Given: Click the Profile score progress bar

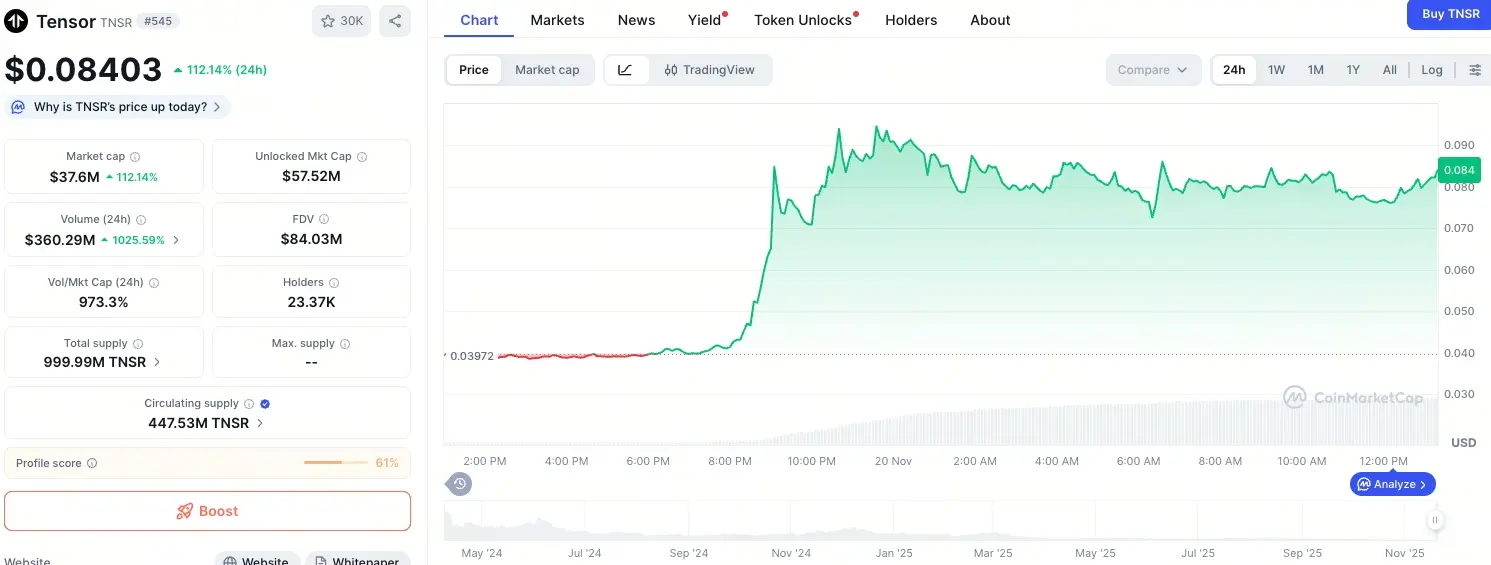Looking at the screenshot, I should pyautogui.click(x=336, y=463).
